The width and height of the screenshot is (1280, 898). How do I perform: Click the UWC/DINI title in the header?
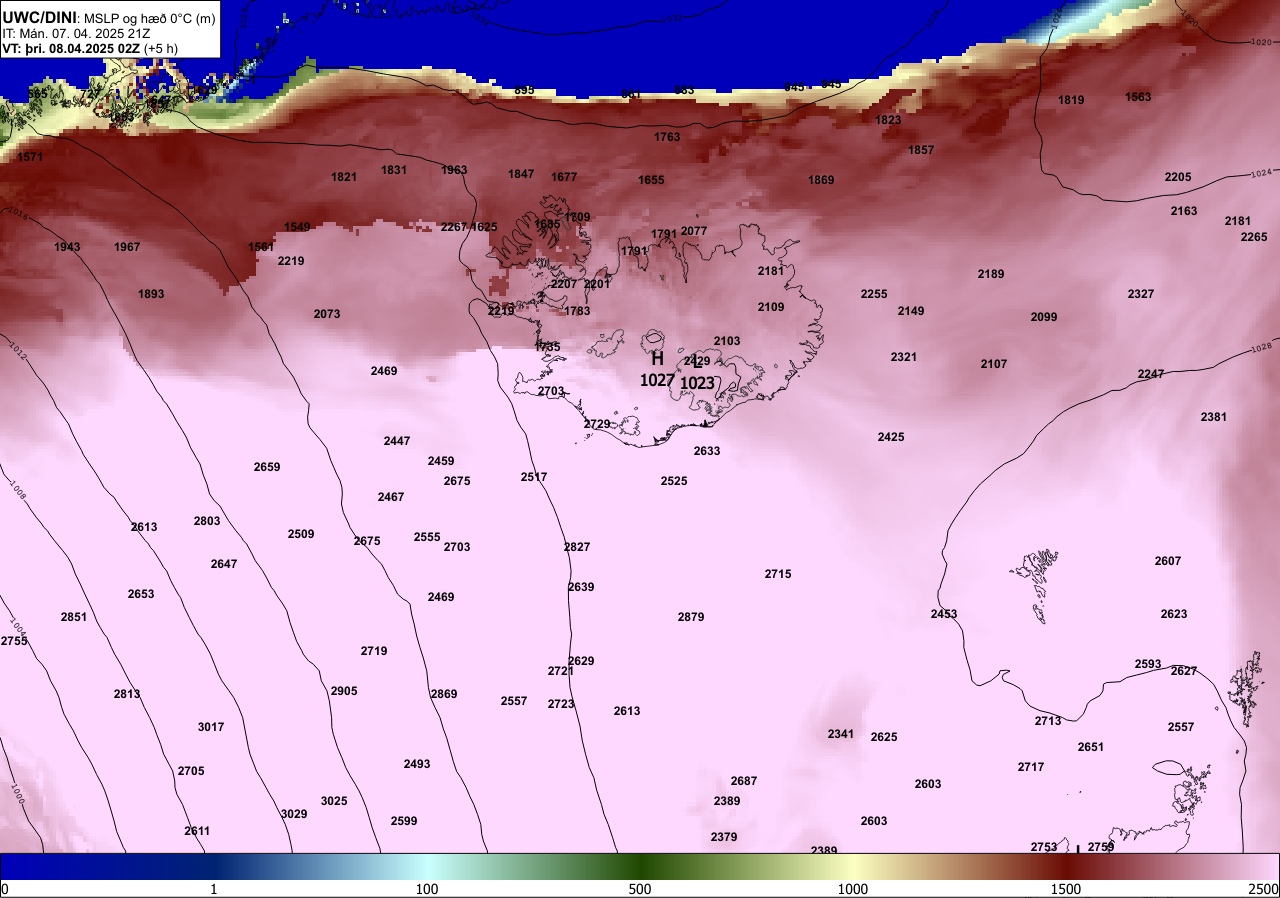pos(39,17)
